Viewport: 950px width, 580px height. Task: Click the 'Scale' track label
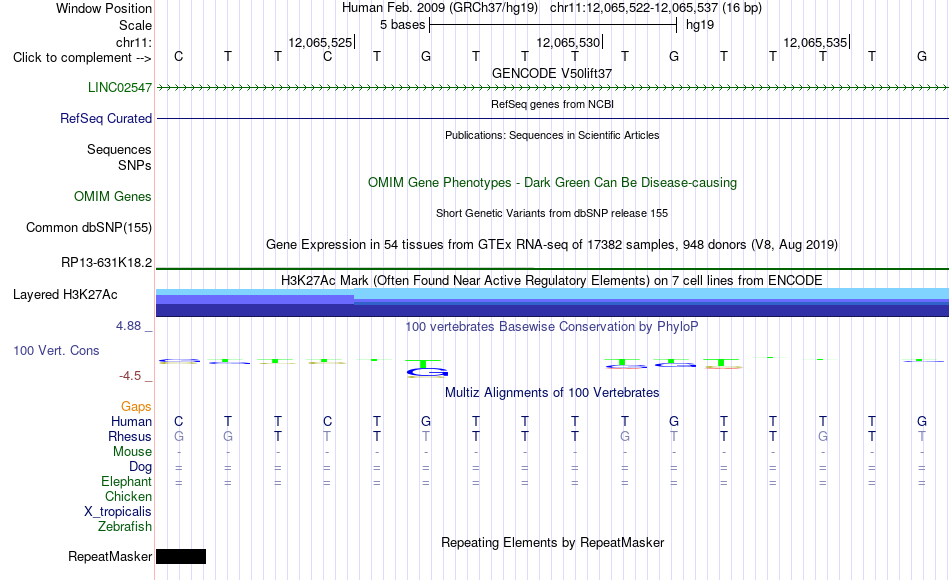(x=135, y=25)
